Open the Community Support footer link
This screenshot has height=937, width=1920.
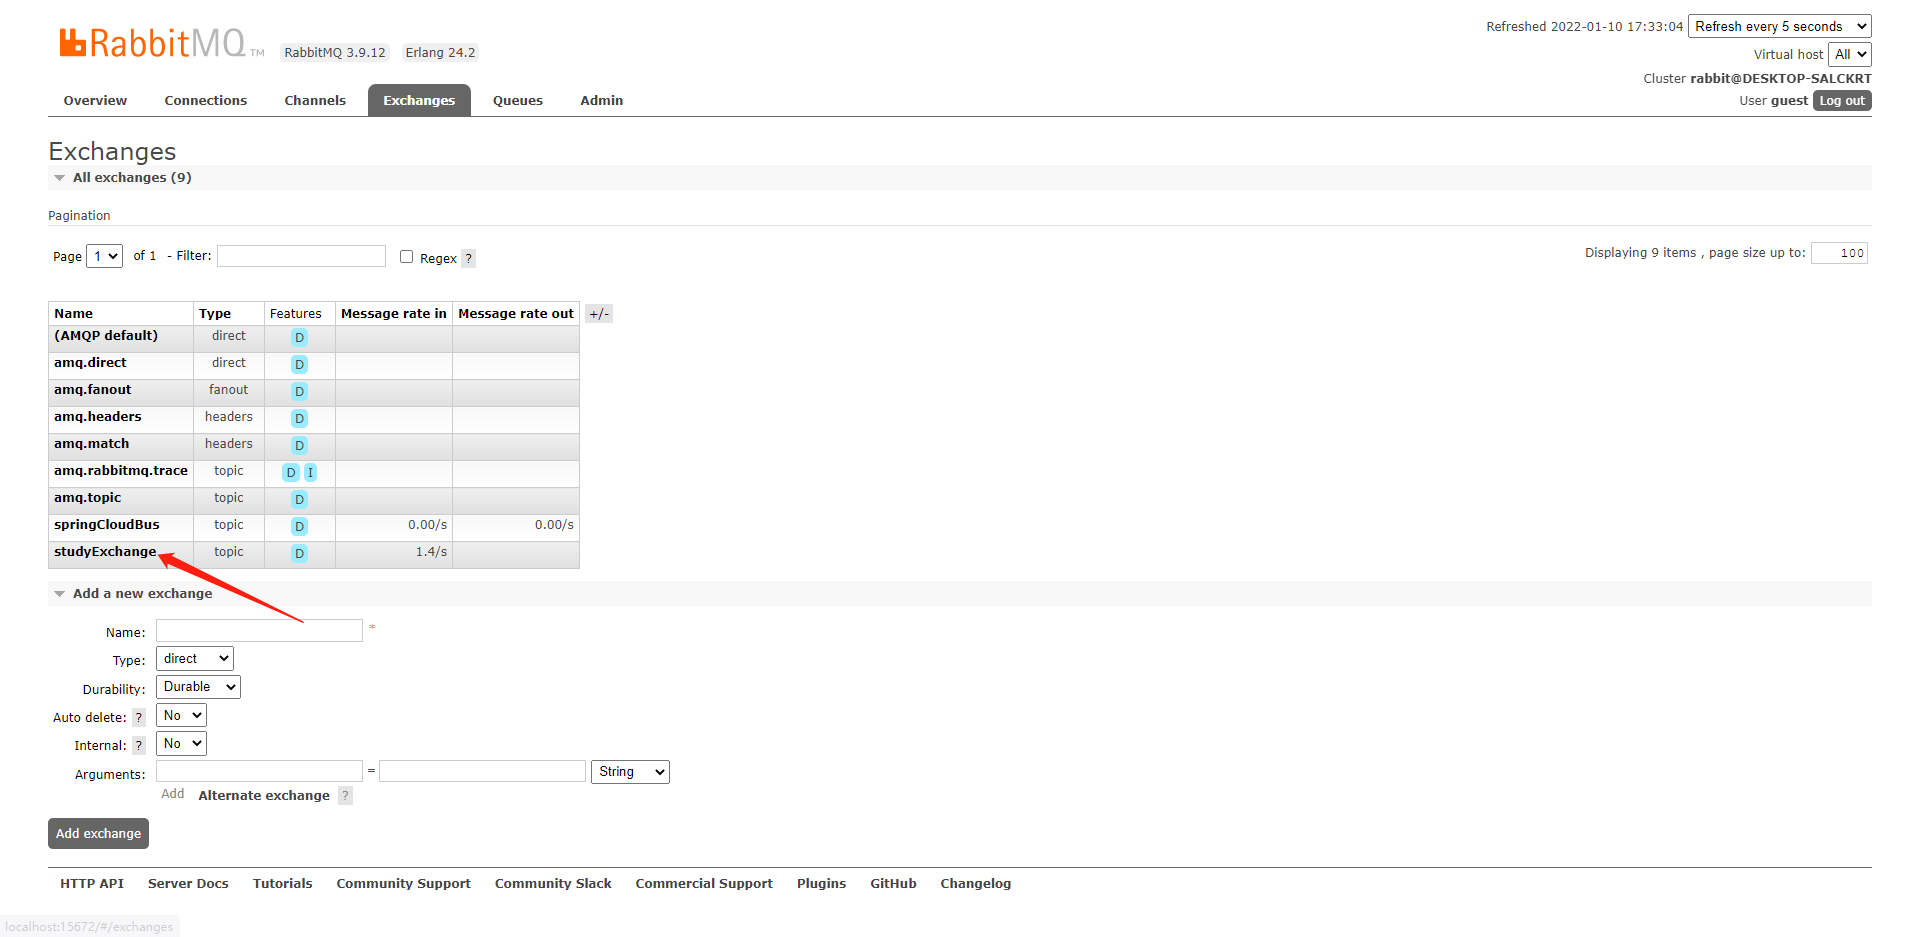404,884
